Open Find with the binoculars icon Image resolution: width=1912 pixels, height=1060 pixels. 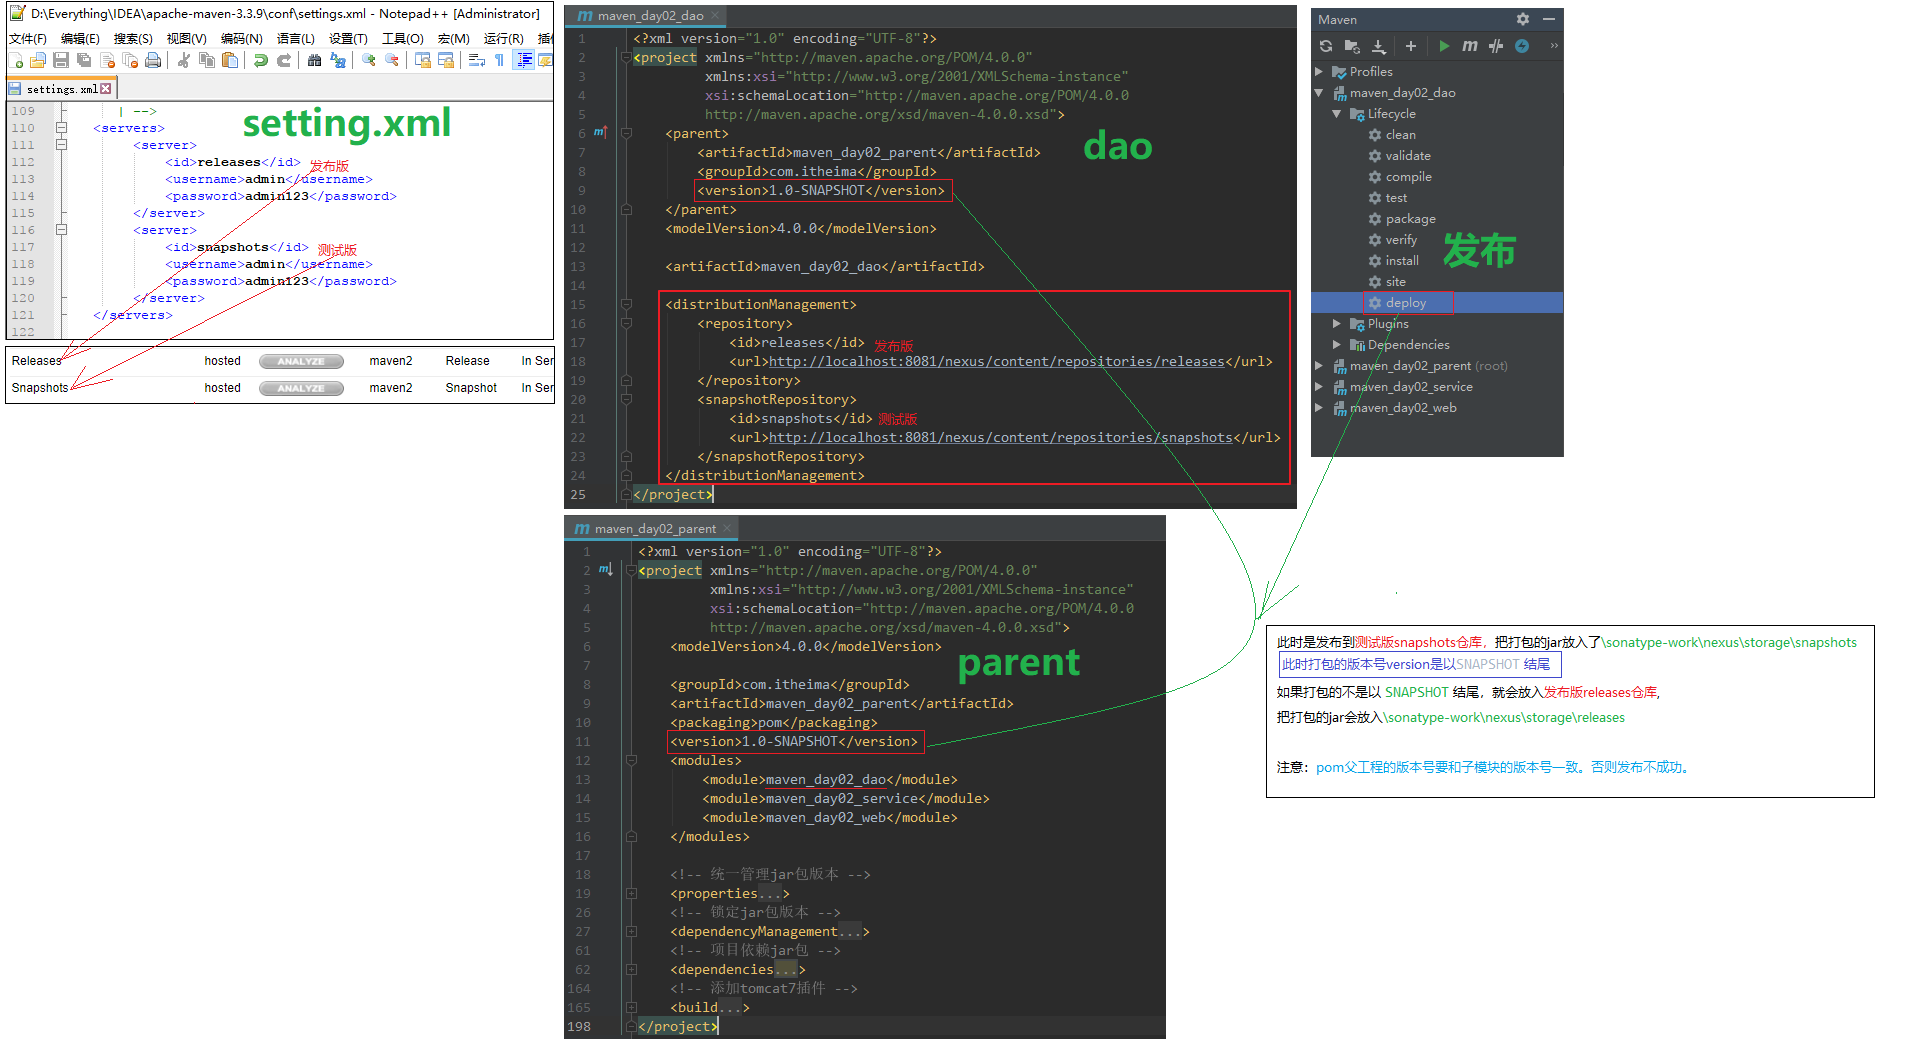[x=314, y=60]
